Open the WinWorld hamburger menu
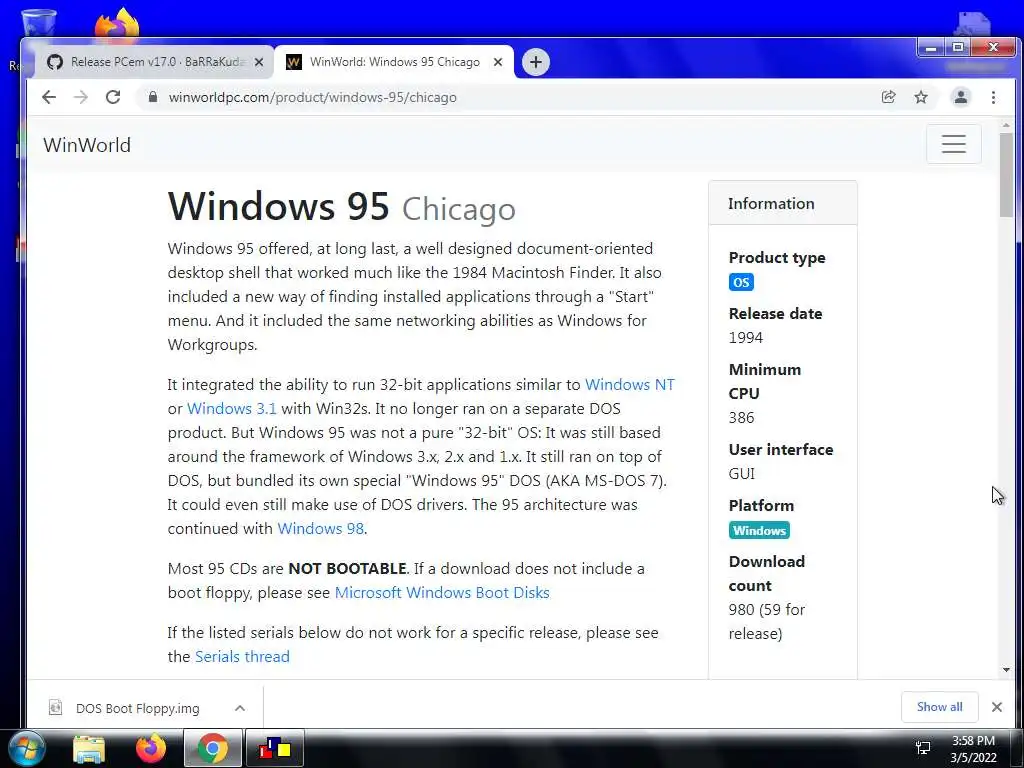Viewport: 1024px width, 768px height. 953,144
